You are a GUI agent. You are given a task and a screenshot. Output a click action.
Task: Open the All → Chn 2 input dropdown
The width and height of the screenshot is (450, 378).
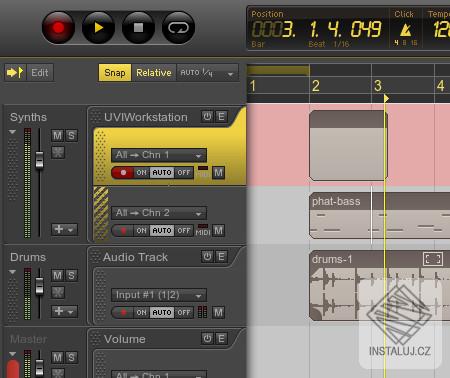[x=159, y=213]
